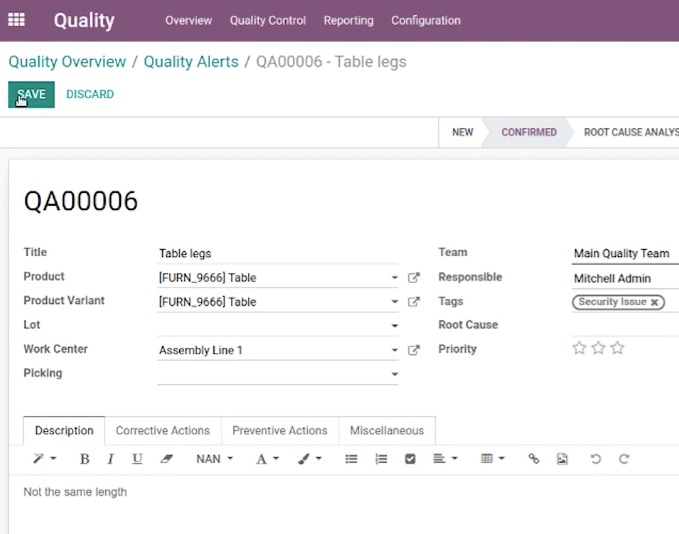
Task: Expand the Picking dropdown arrow
Action: click(x=394, y=374)
